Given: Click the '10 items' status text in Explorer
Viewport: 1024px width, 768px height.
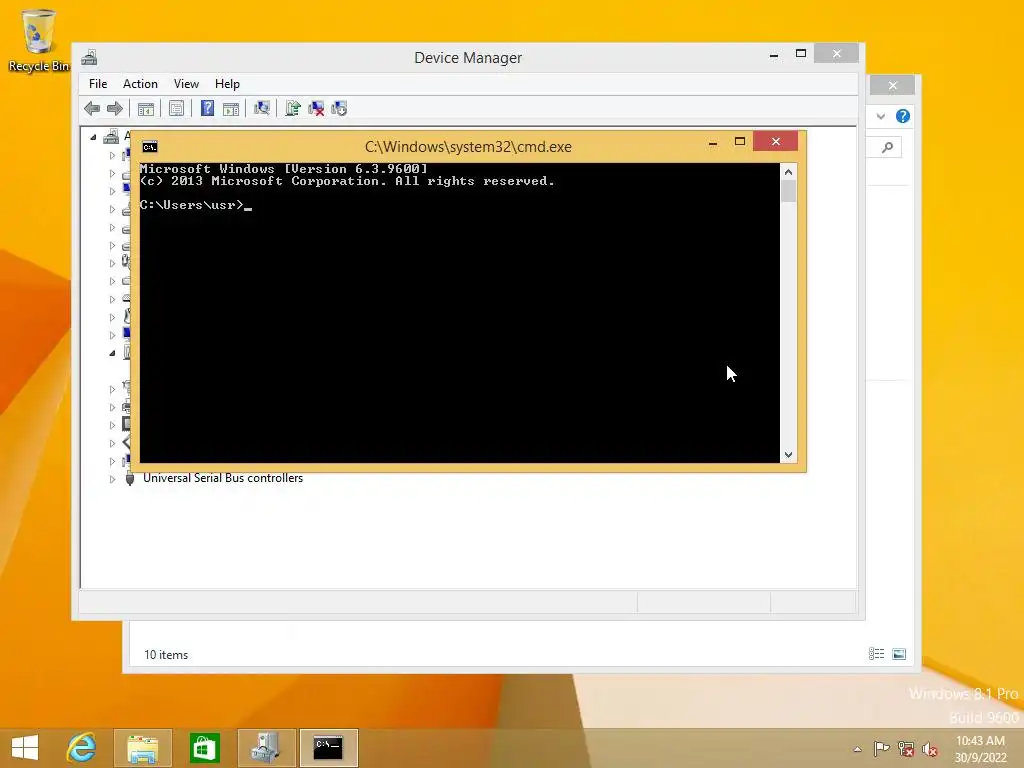Looking at the screenshot, I should pos(166,654).
